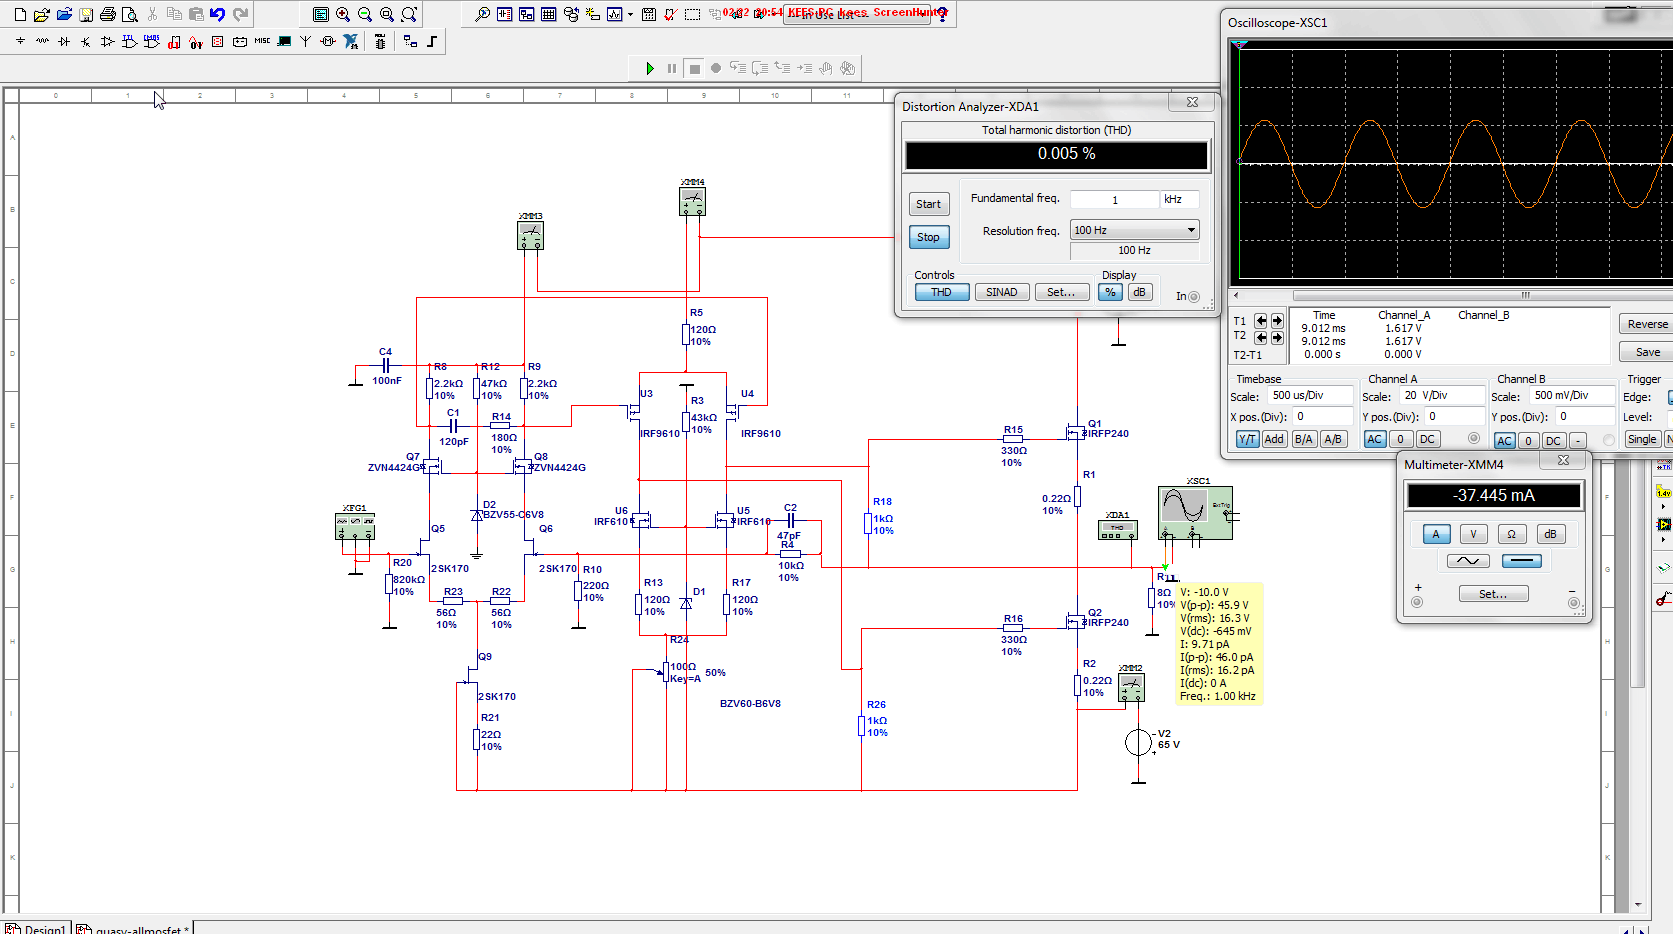Run the simulation with green play
Image resolution: width=1673 pixels, height=934 pixels.
650,68
